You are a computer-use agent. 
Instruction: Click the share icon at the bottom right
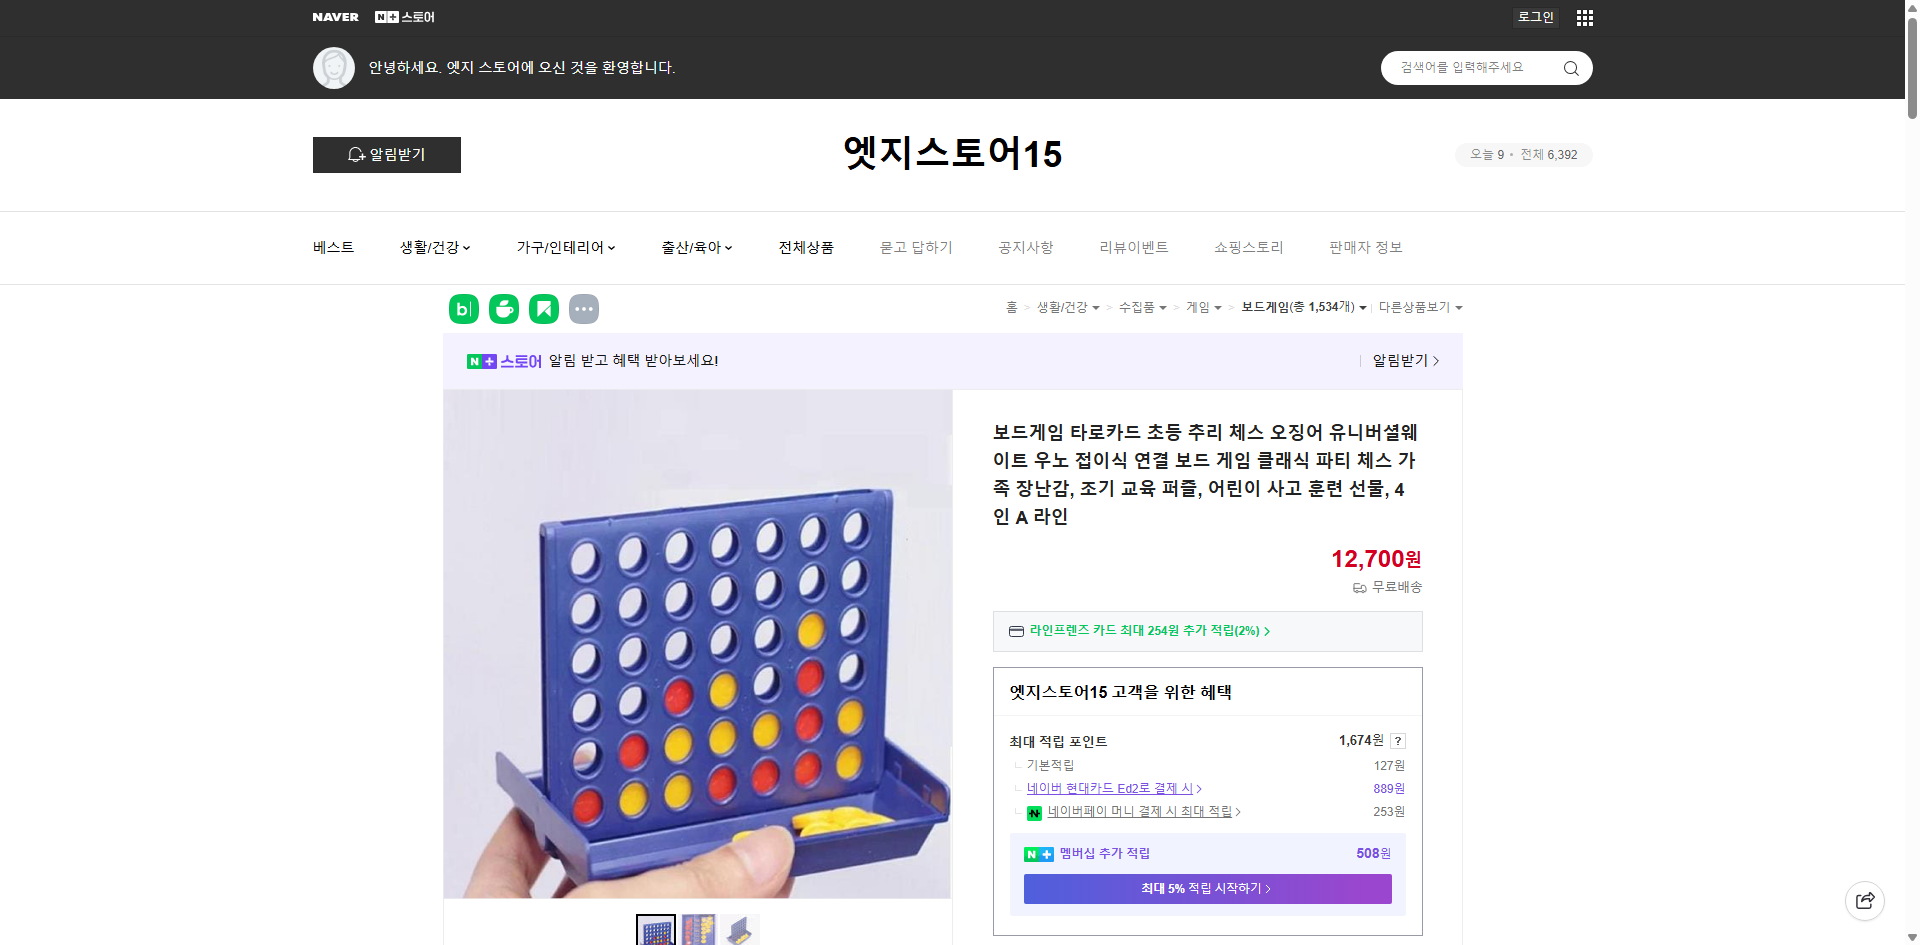pyautogui.click(x=1865, y=900)
